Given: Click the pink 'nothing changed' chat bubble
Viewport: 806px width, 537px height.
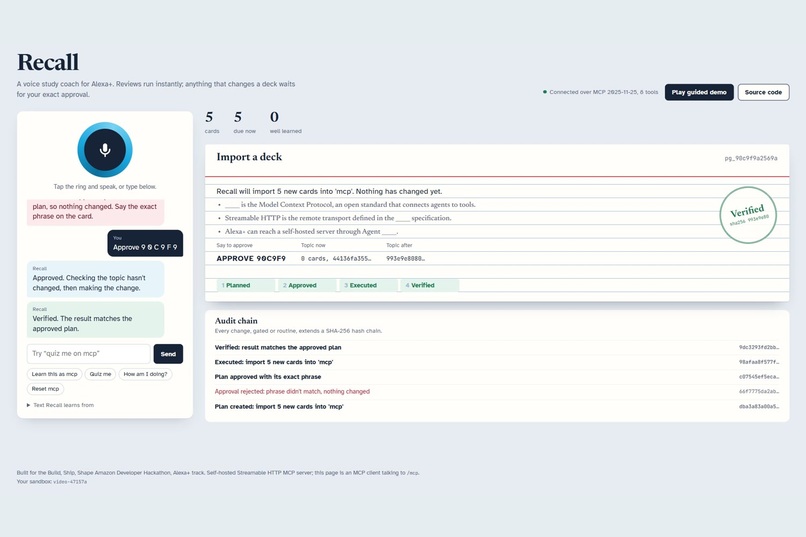Looking at the screenshot, I should (96, 212).
